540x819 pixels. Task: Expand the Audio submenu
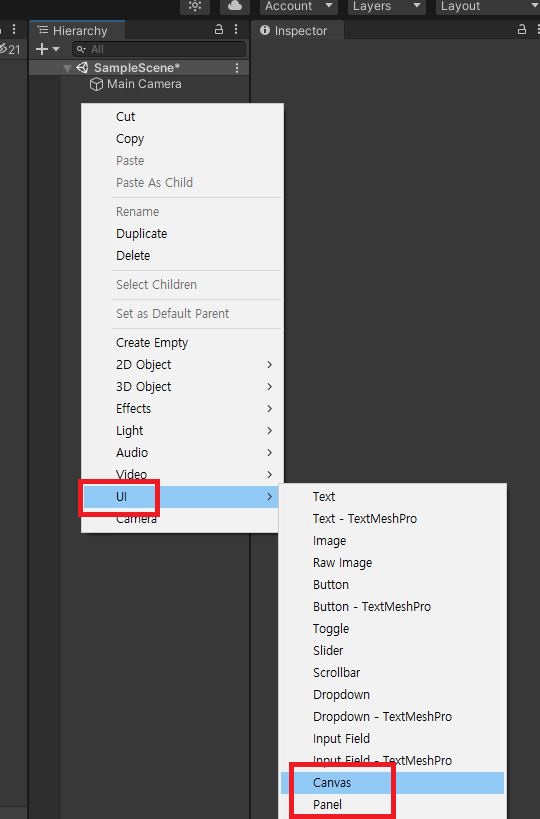pos(182,452)
